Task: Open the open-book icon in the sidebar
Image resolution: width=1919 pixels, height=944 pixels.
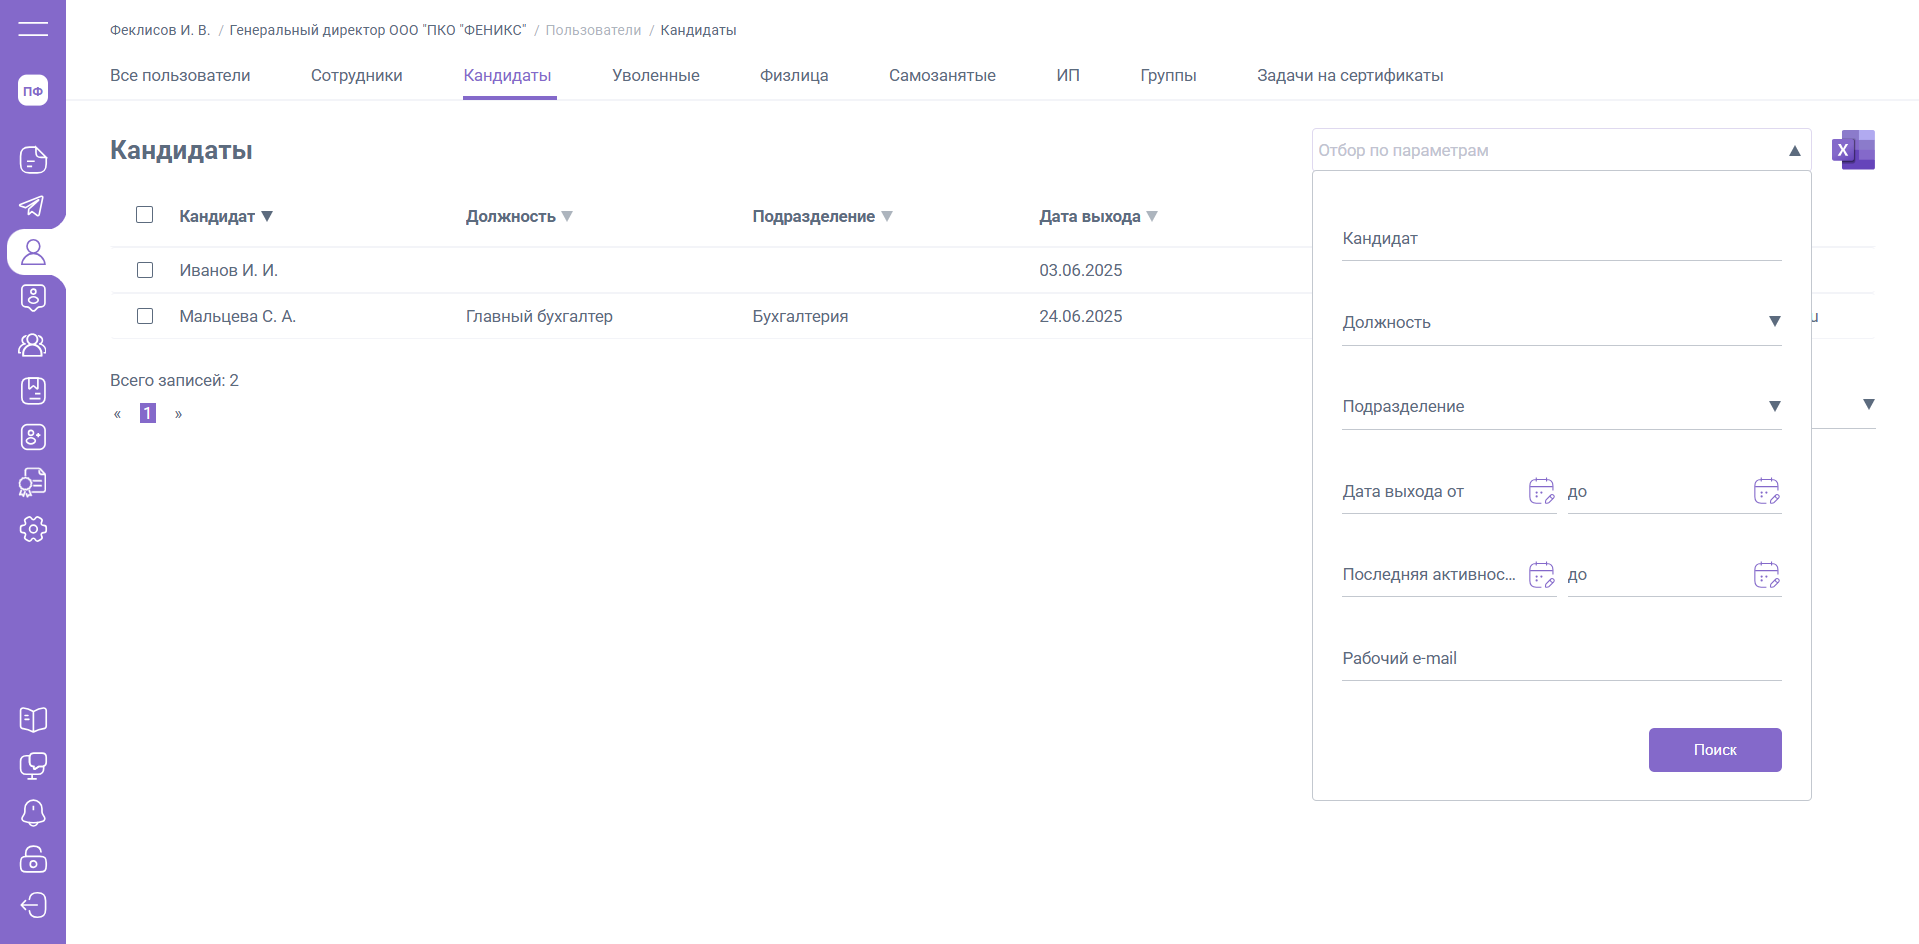Action: (x=33, y=719)
